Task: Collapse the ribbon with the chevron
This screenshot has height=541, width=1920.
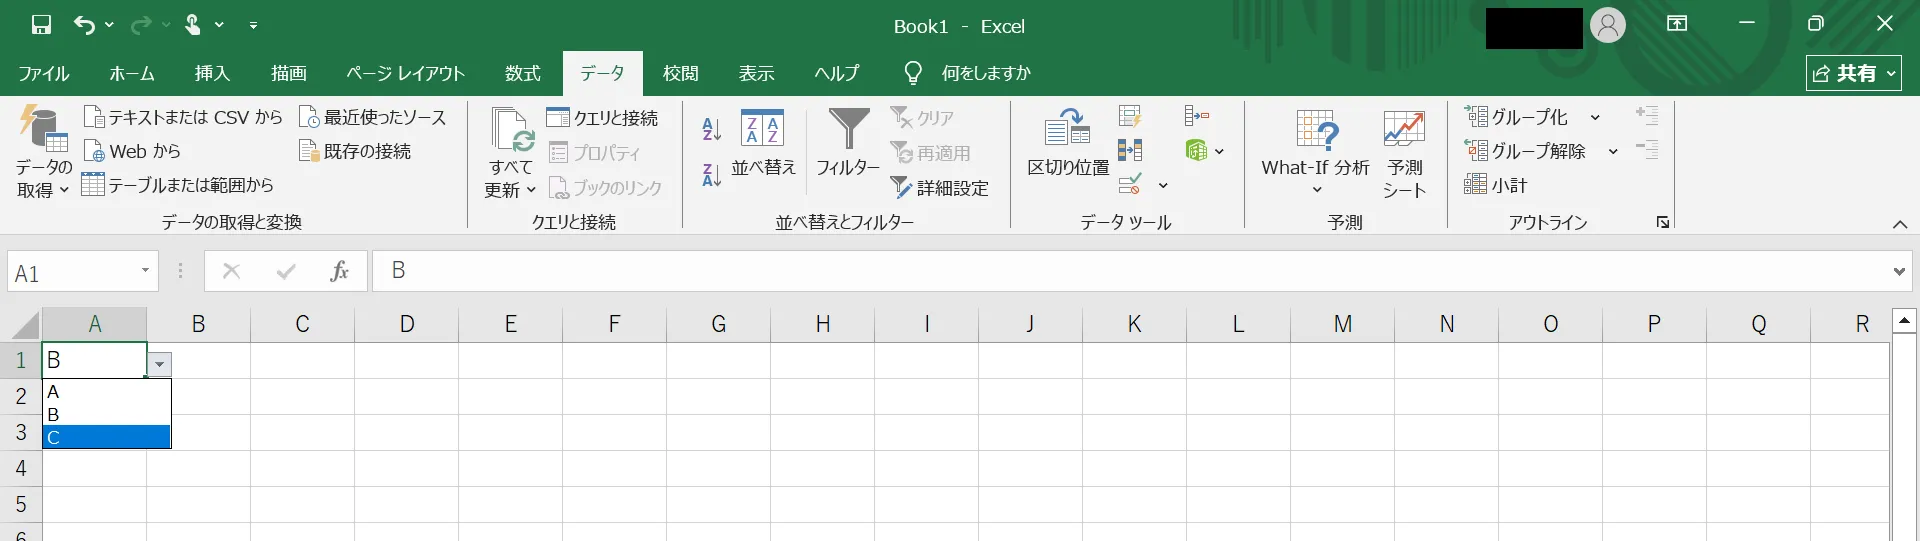Action: click(1900, 224)
